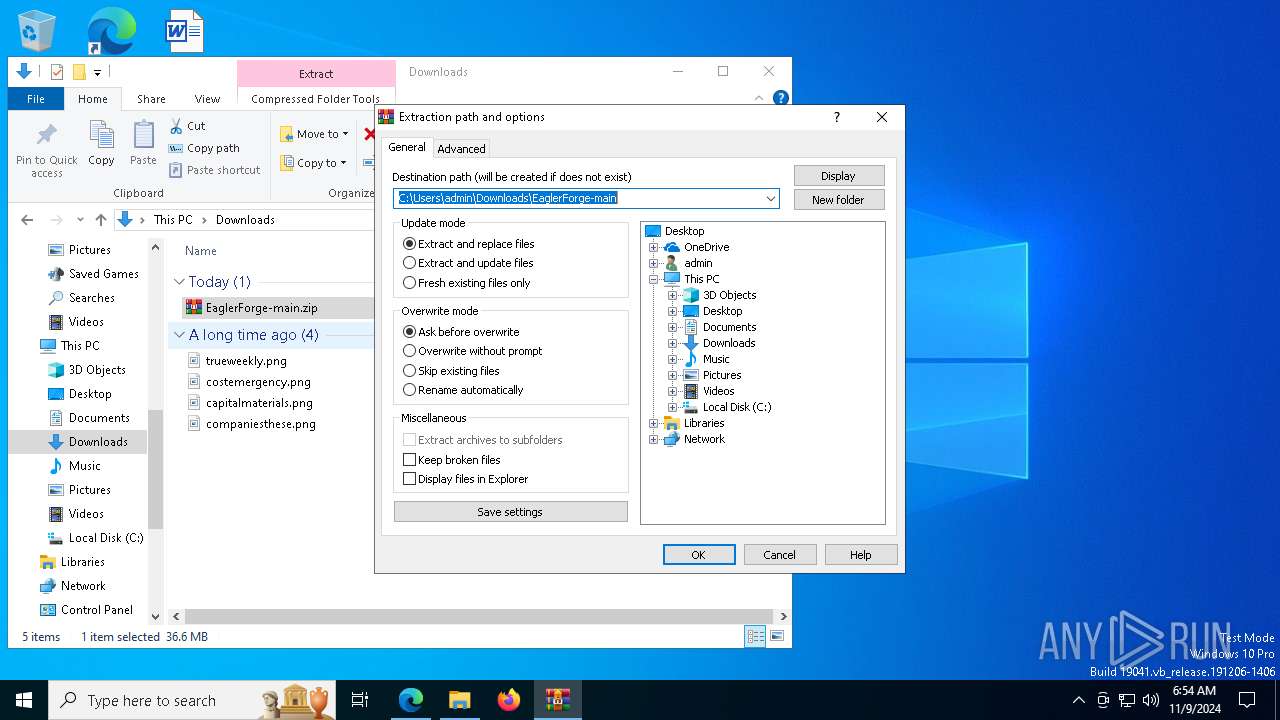
Task: Open the Explorer Help question-mark icon
Action: coord(781,98)
